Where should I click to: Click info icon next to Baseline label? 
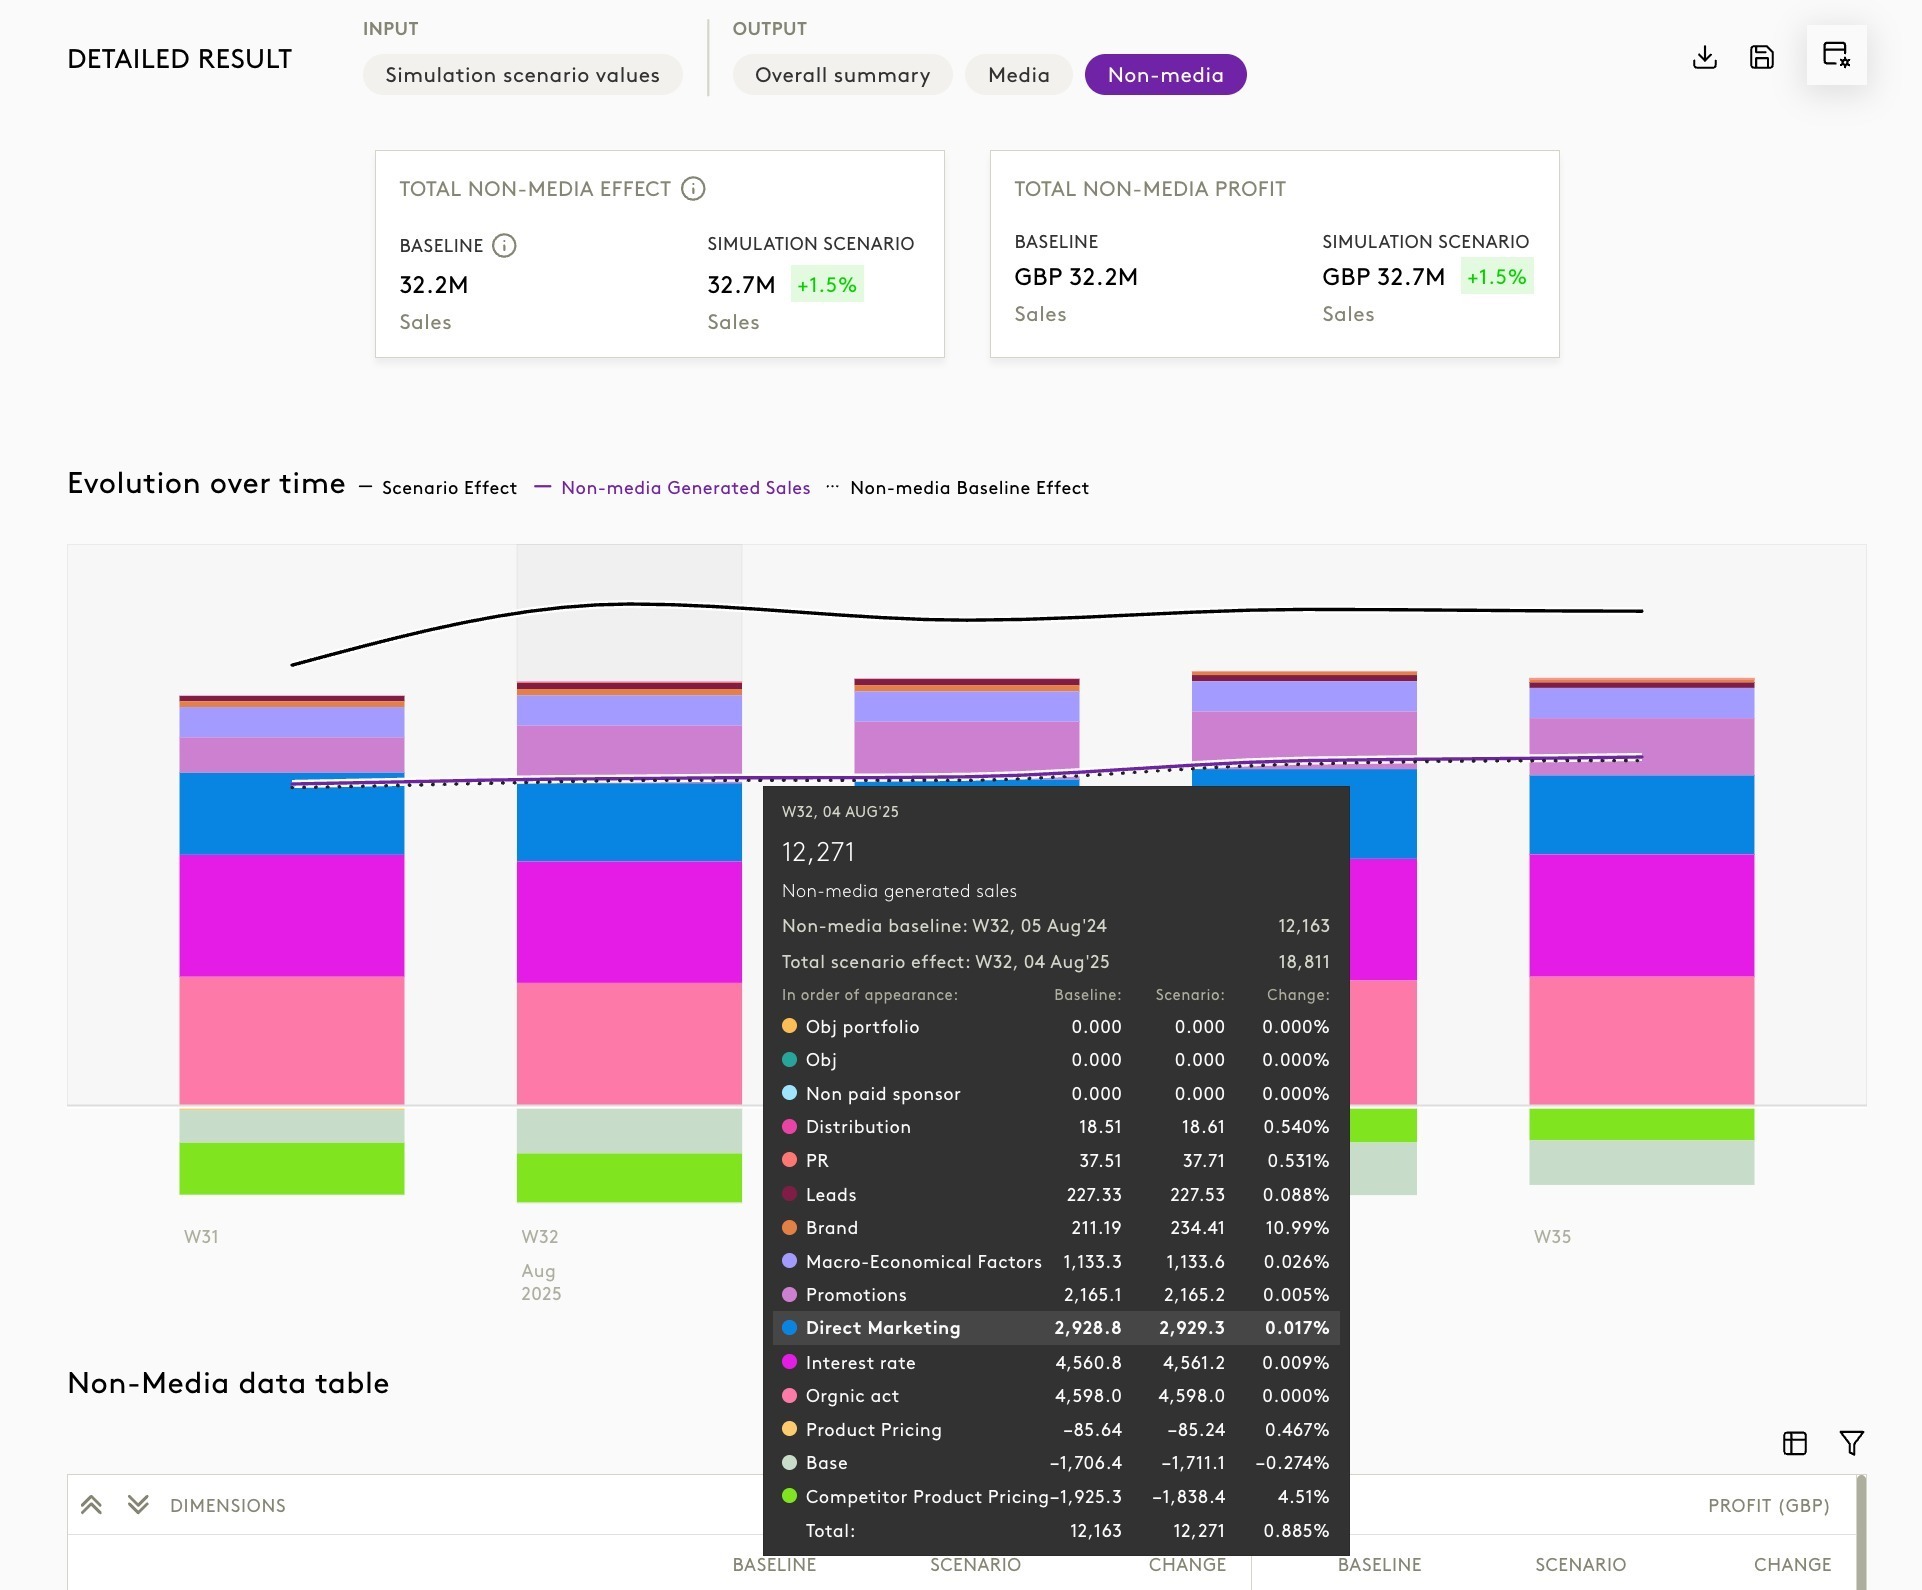pyautogui.click(x=505, y=246)
